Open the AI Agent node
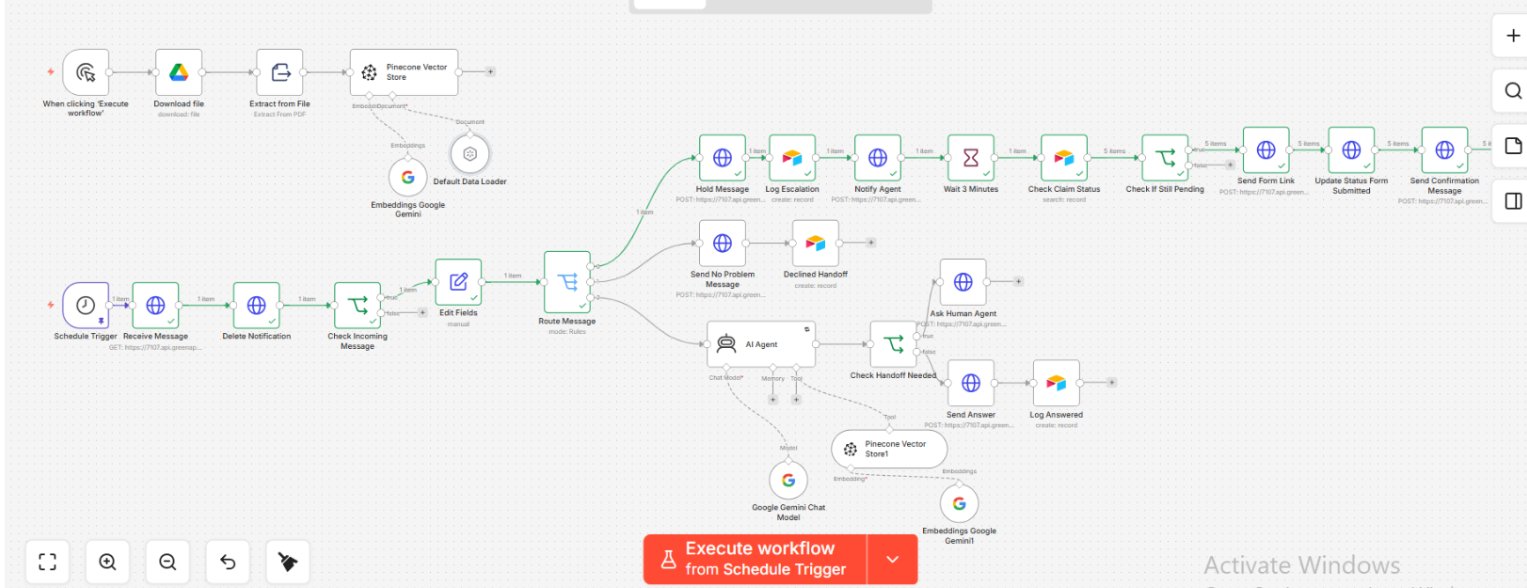Viewport: 1527px width, 588px height. 761,343
